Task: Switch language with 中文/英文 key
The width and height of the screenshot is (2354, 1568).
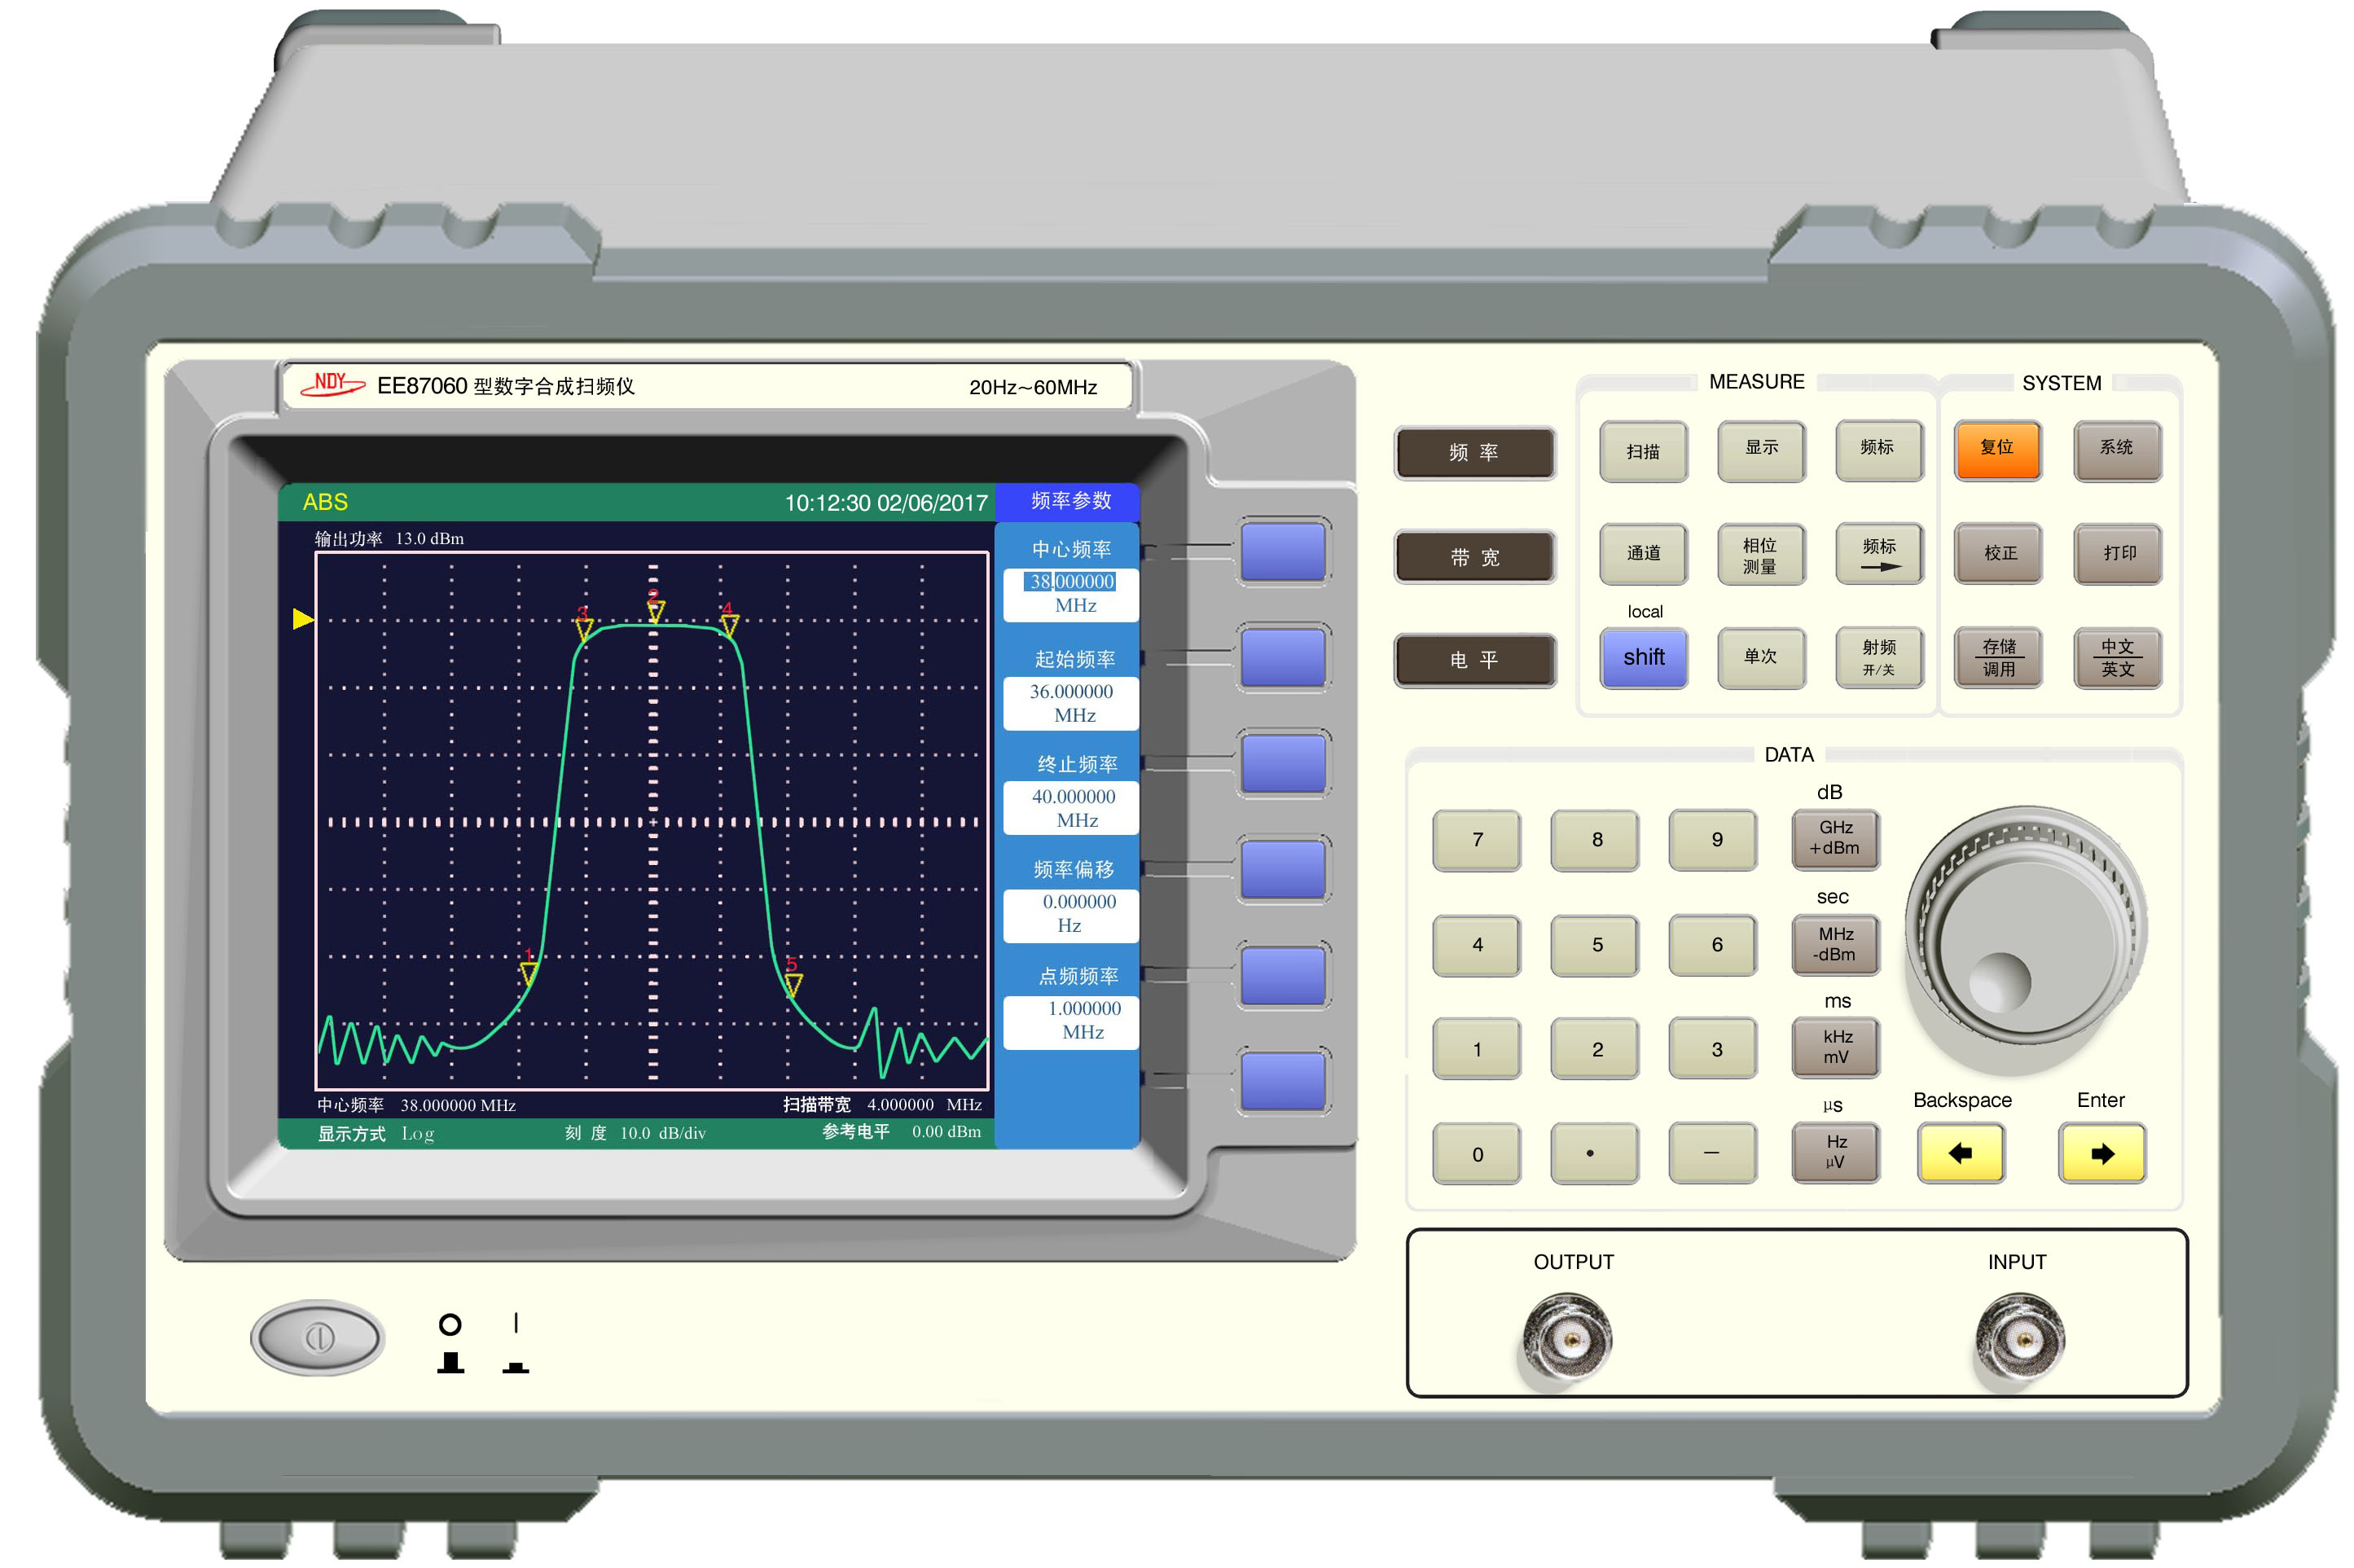Action: [x=2116, y=658]
